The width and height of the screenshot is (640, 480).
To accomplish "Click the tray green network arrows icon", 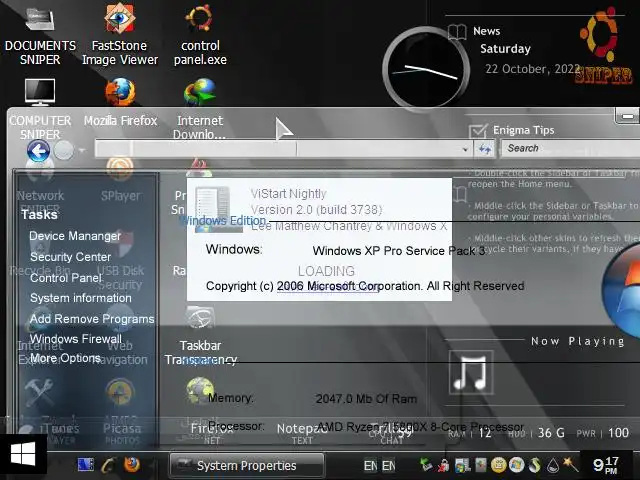I will pyautogui.click(x=427, y=465).
